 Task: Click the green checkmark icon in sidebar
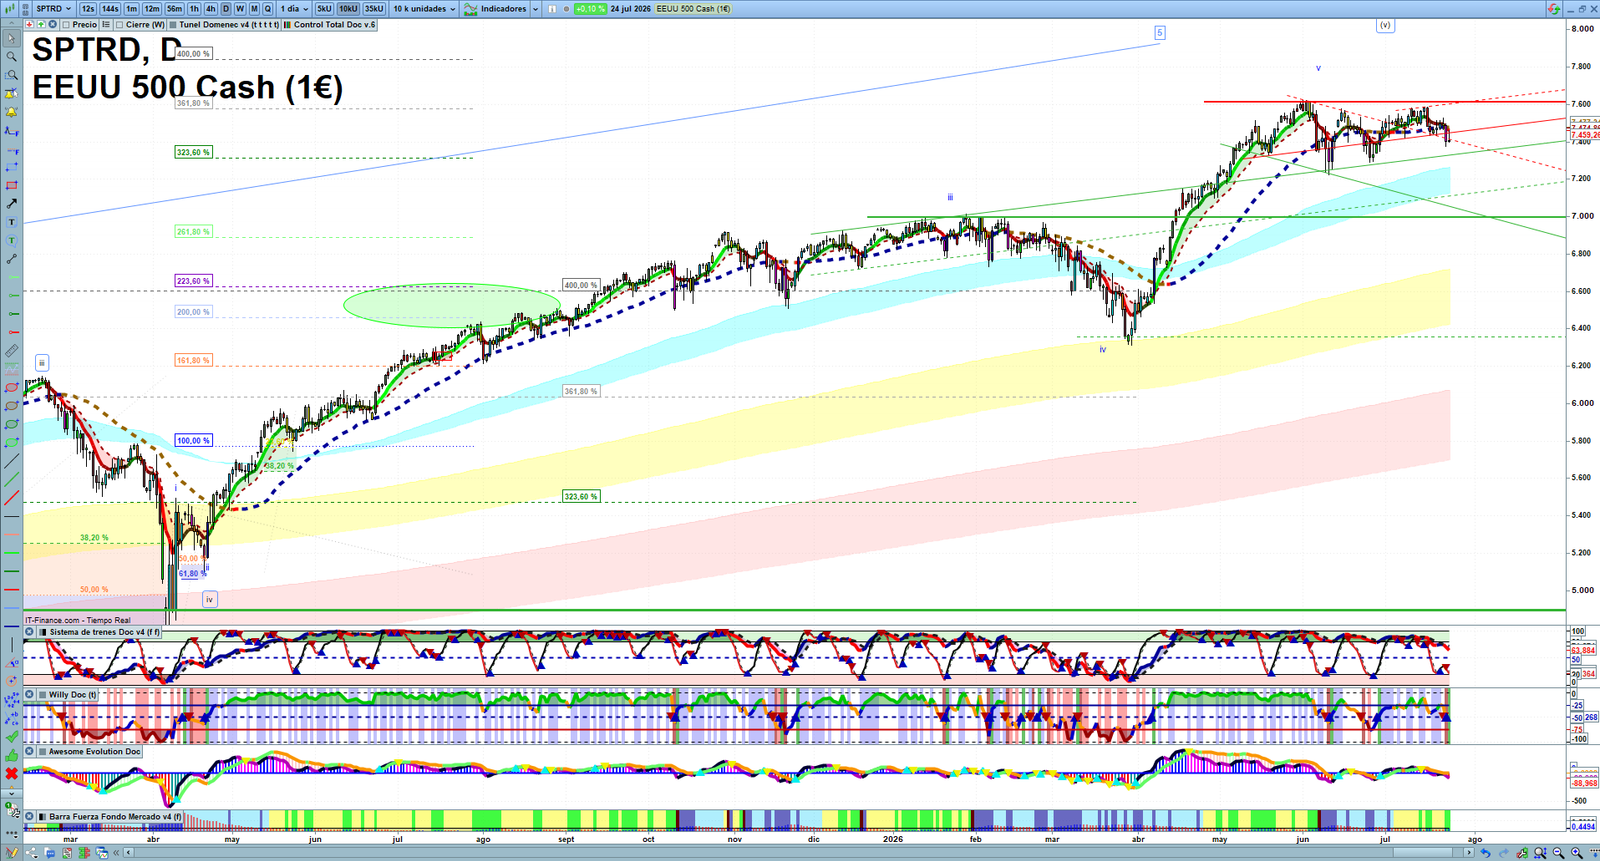12,736
